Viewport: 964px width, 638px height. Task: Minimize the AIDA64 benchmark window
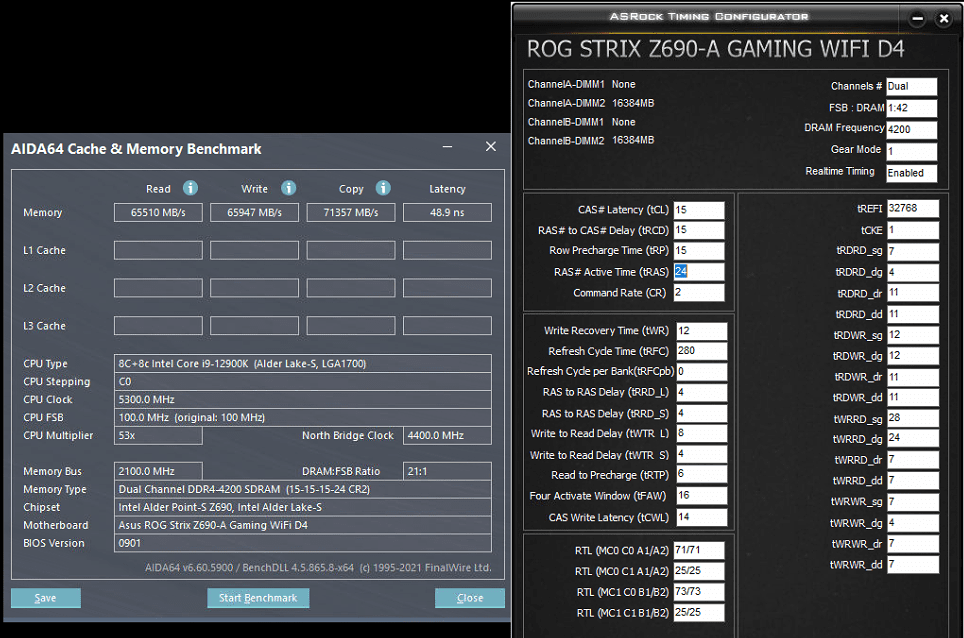pos(448,147)
